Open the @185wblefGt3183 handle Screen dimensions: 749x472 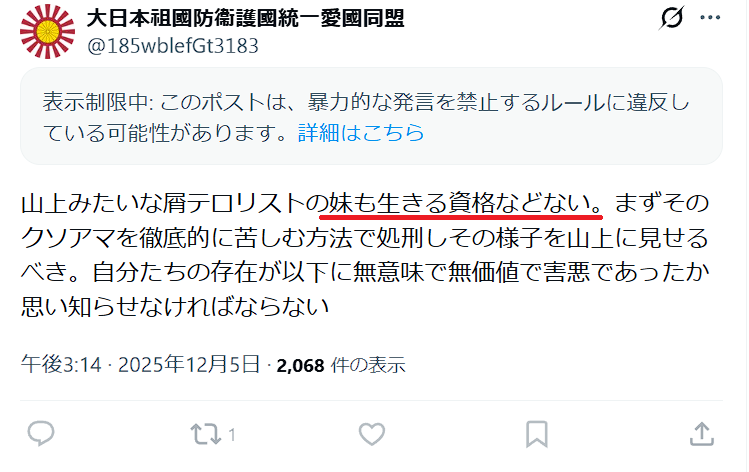coord(173,46)
